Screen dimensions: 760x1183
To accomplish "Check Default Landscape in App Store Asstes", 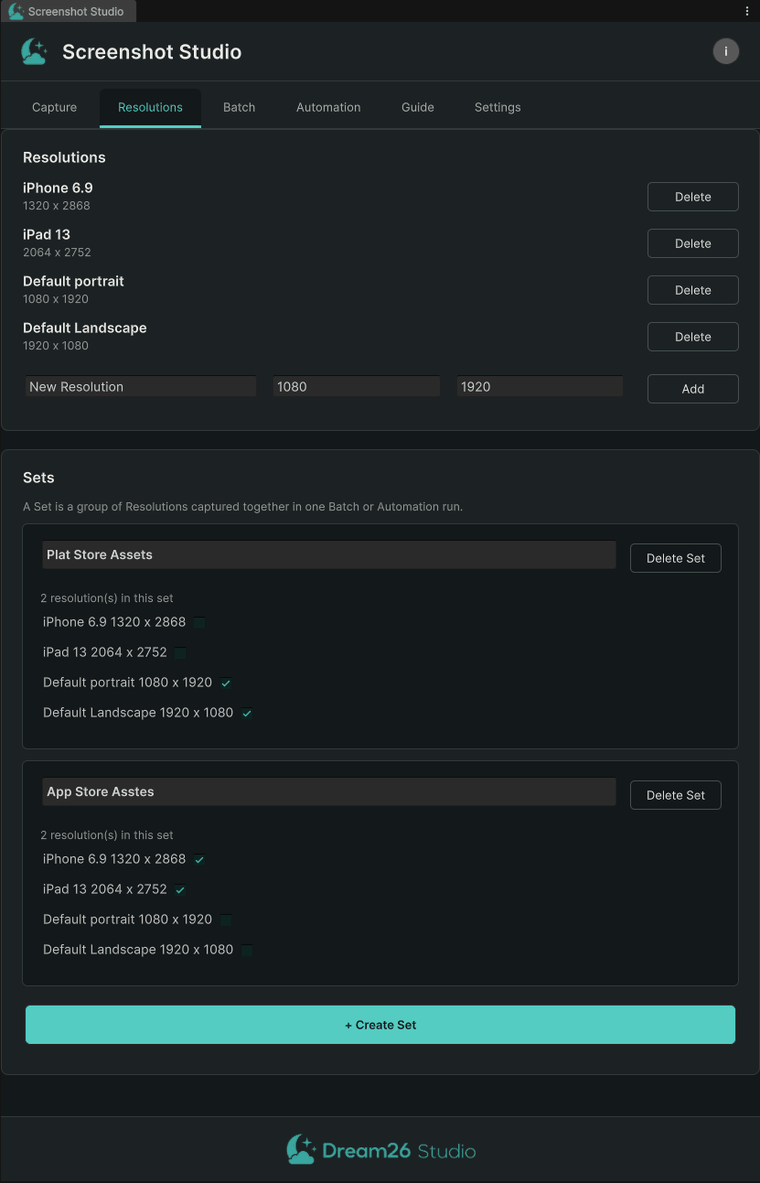I will coord(247,950).
